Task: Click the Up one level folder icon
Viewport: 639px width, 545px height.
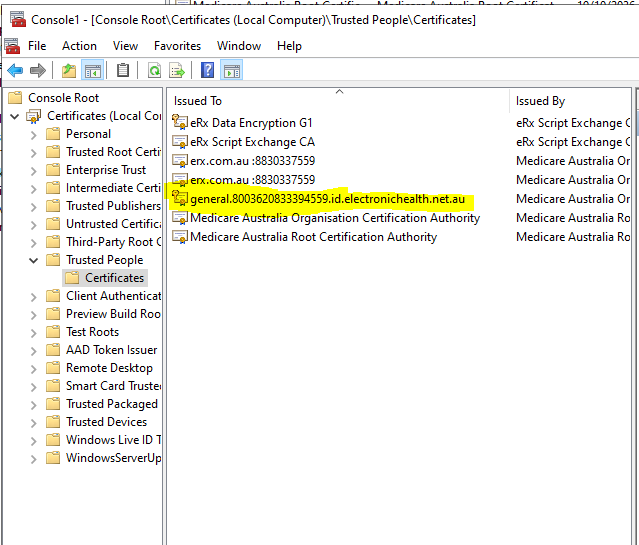Action: [x=69, y=71]
